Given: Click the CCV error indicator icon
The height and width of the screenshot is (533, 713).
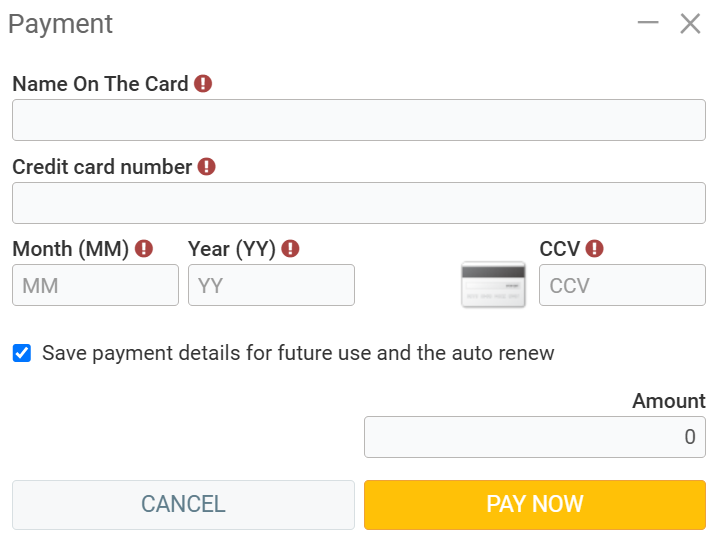Looking at the screenshot, I should tap(595, 249).
